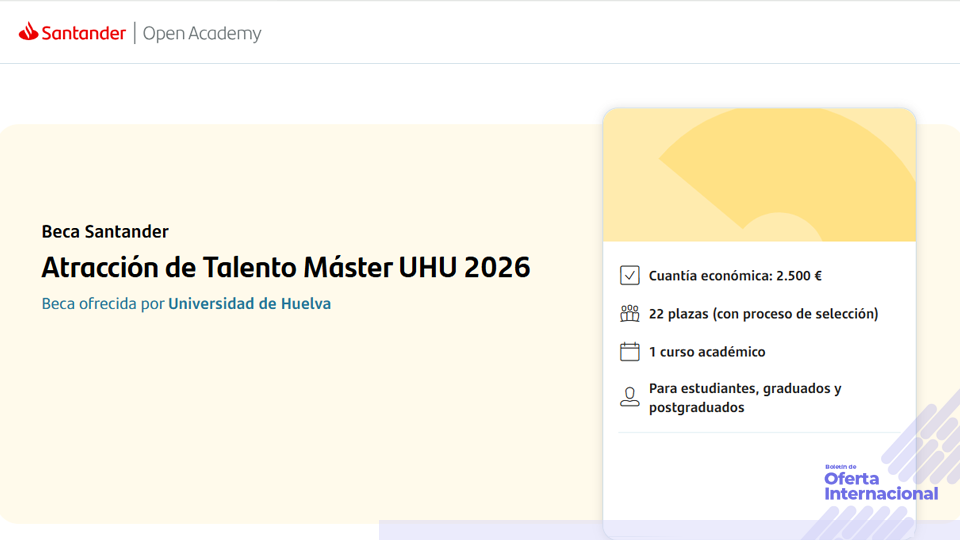Click the 22 plazas selection process text
This screenshot has height=540, width=960.
tap(763, 314)
